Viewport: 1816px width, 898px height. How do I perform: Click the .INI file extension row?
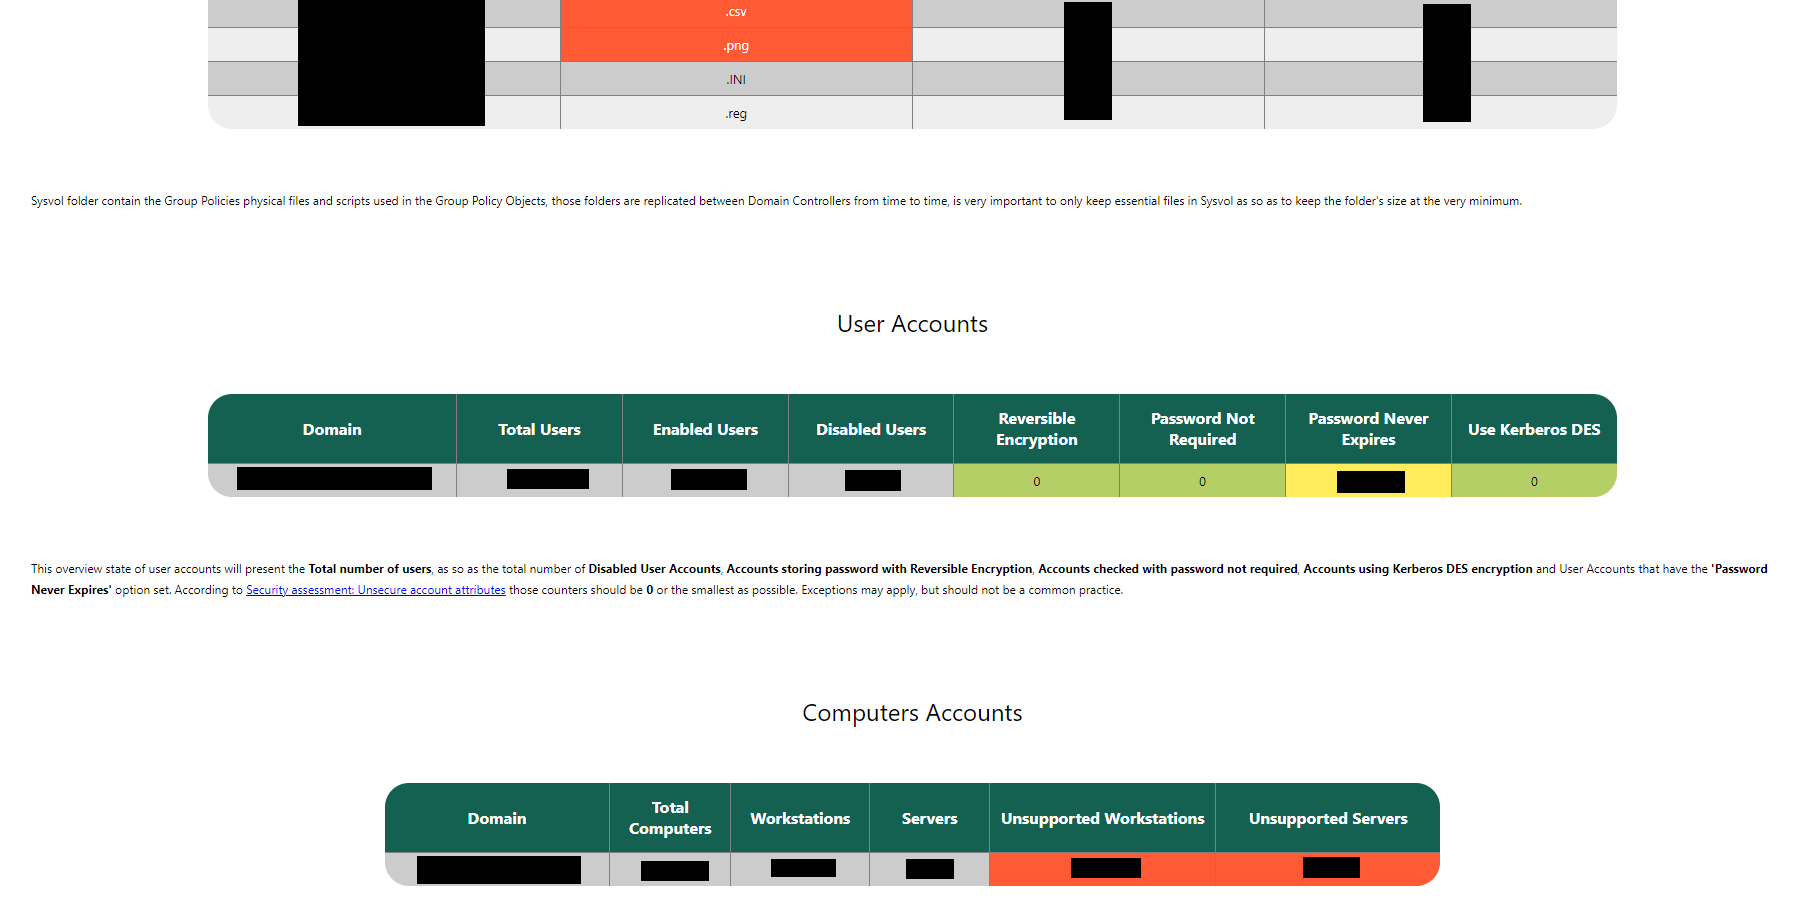[x=736, y=80]
